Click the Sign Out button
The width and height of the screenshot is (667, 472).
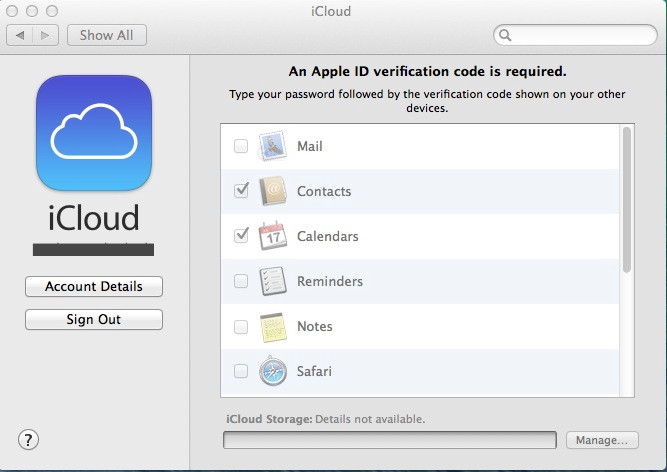pyautogui.click(x=94, y=319)
